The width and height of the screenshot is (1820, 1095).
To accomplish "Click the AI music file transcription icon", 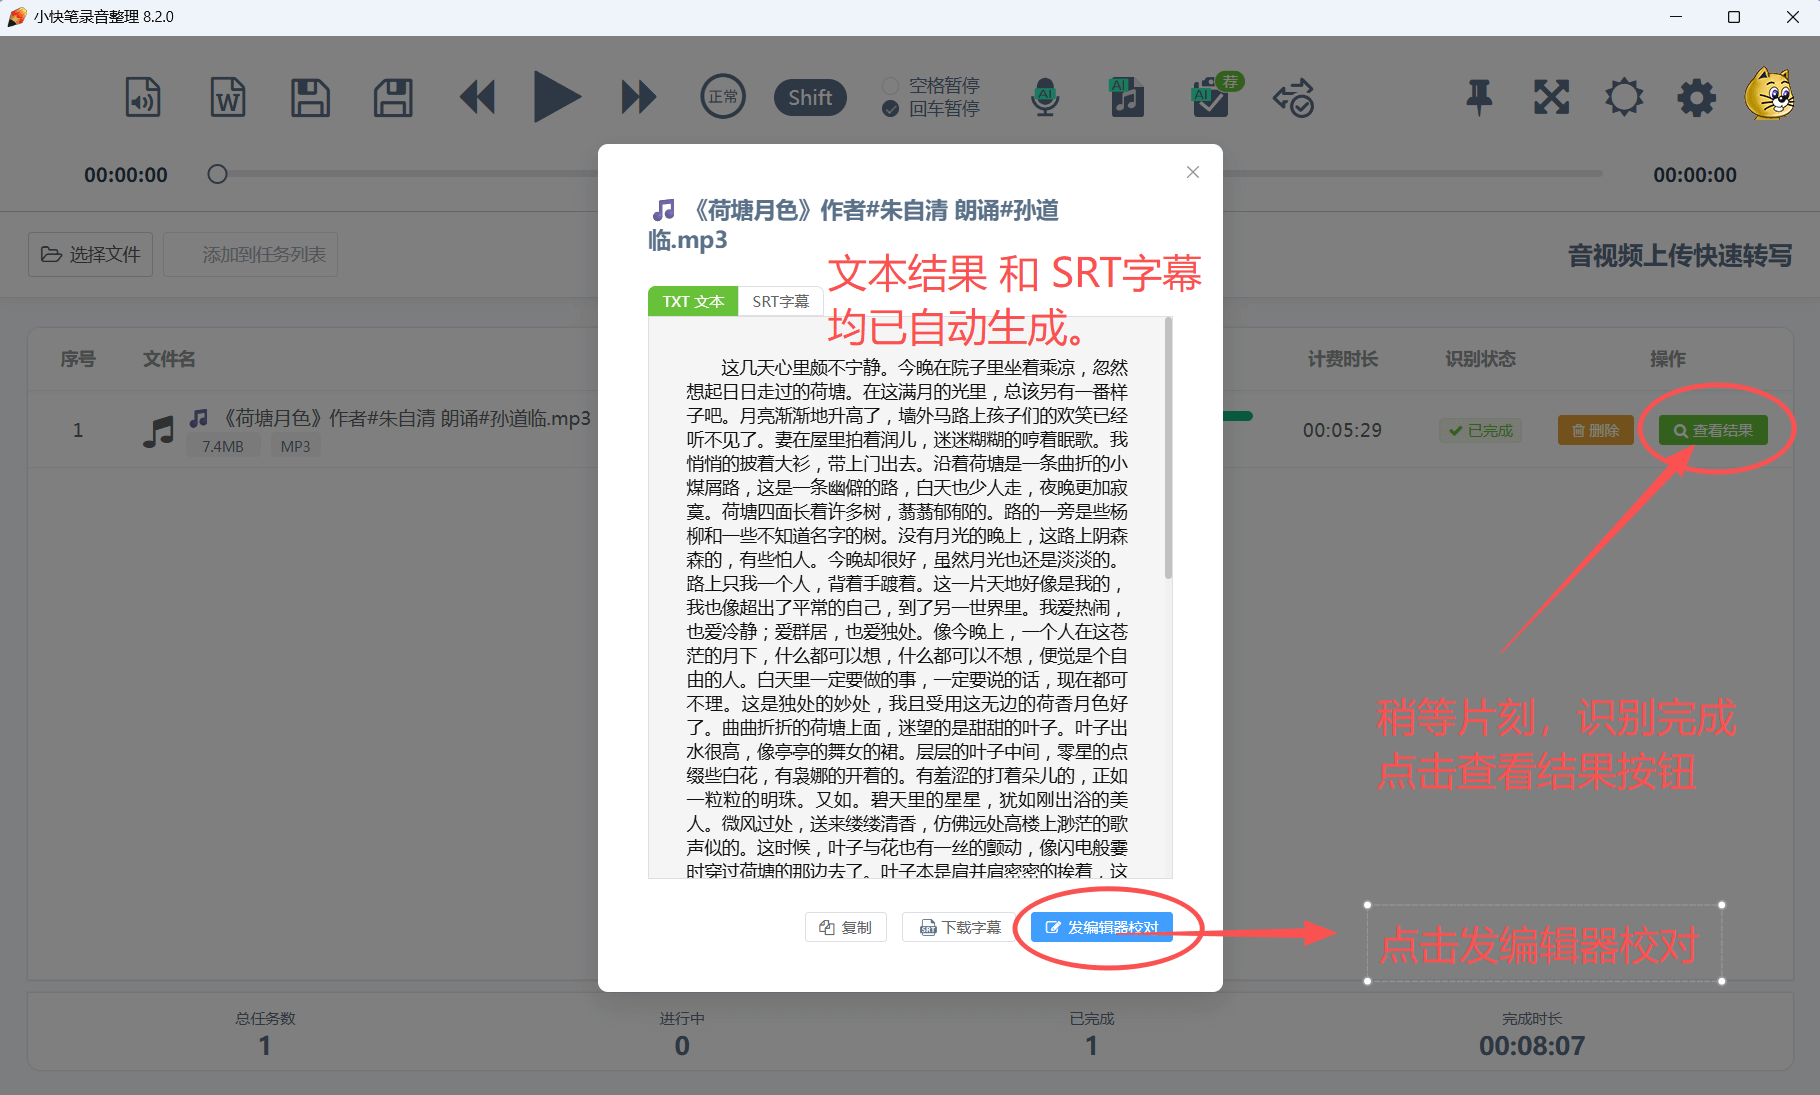I will tap(1127, 98).
